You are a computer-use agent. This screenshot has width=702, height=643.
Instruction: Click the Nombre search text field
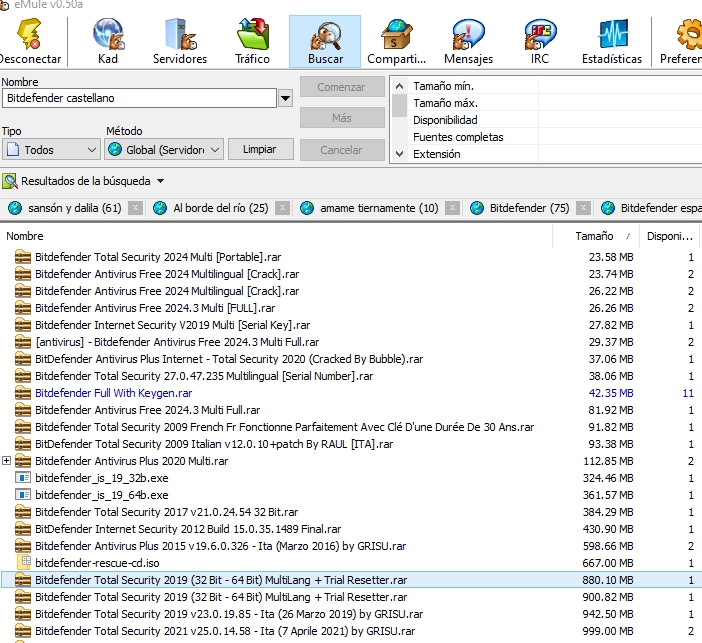(138, 98)
